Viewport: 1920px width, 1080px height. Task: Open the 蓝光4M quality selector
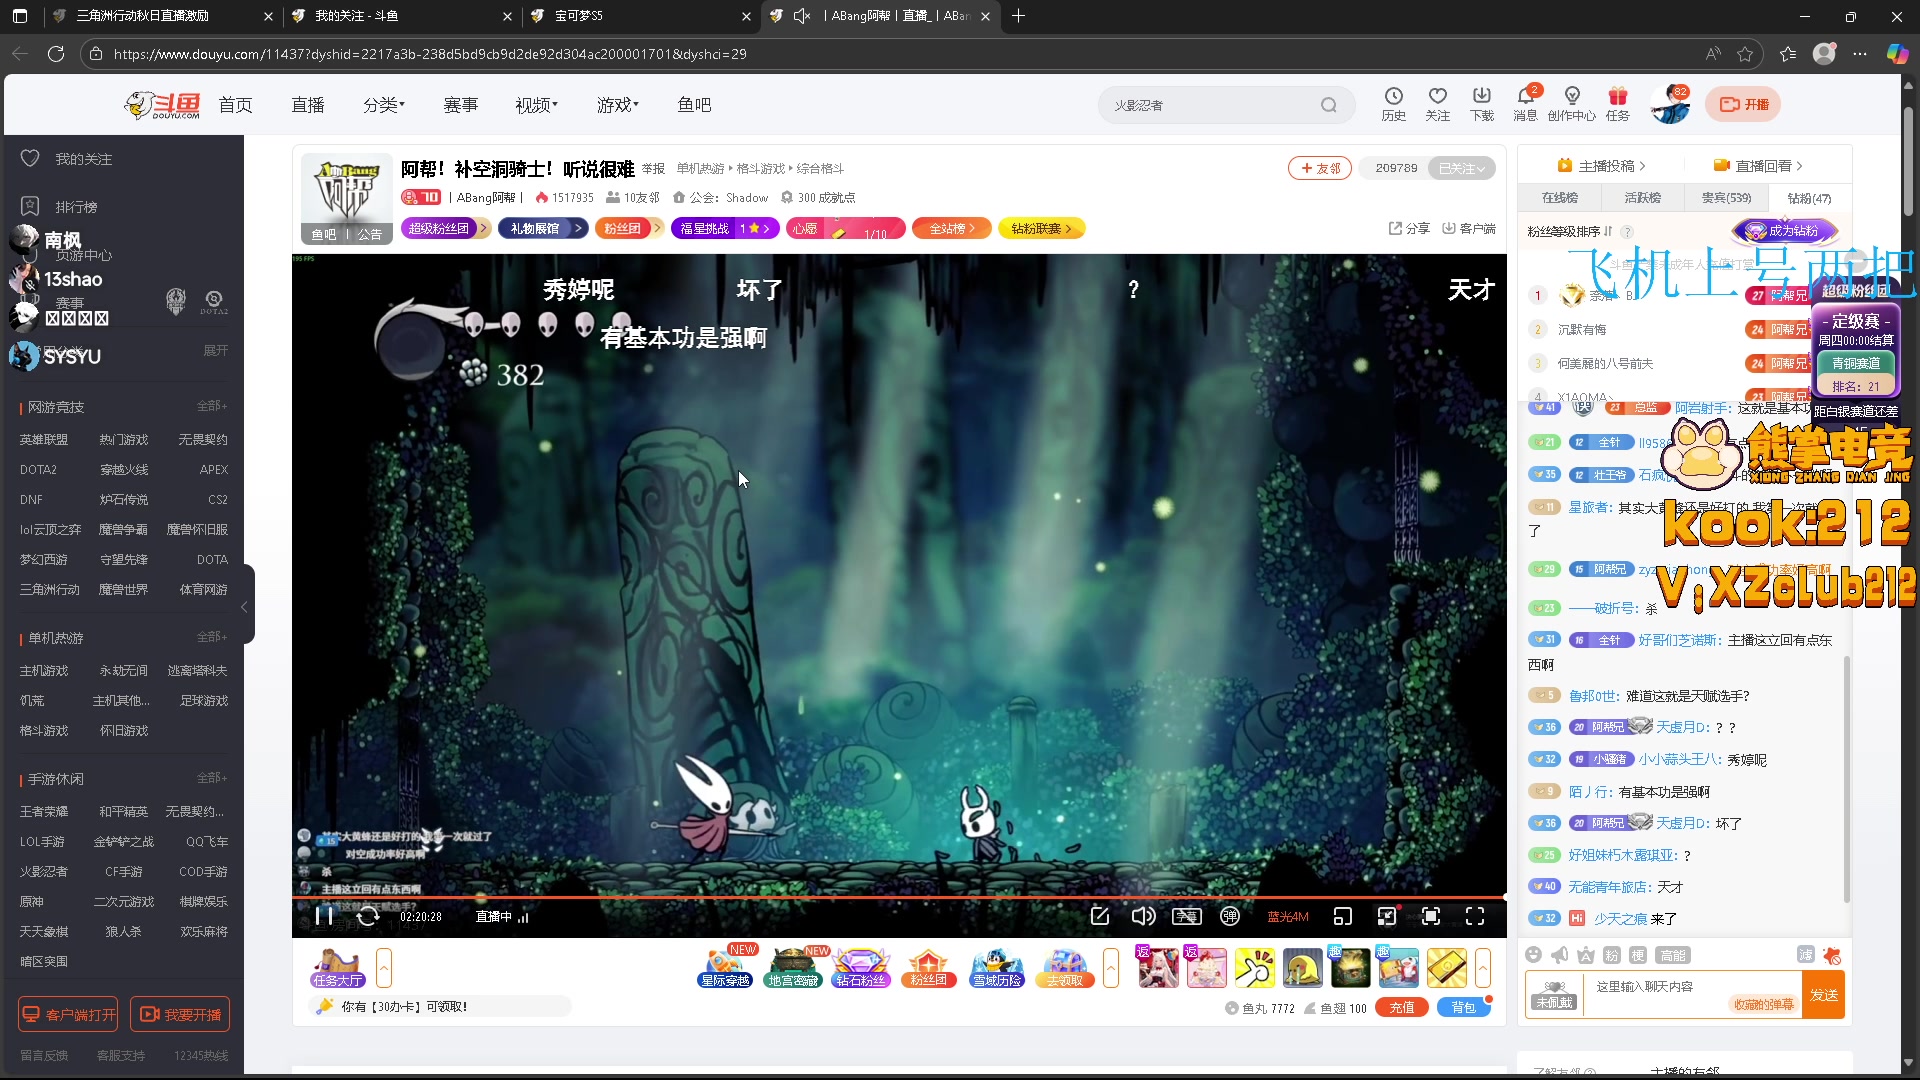pyautogui.click(x=1288, y=916)
